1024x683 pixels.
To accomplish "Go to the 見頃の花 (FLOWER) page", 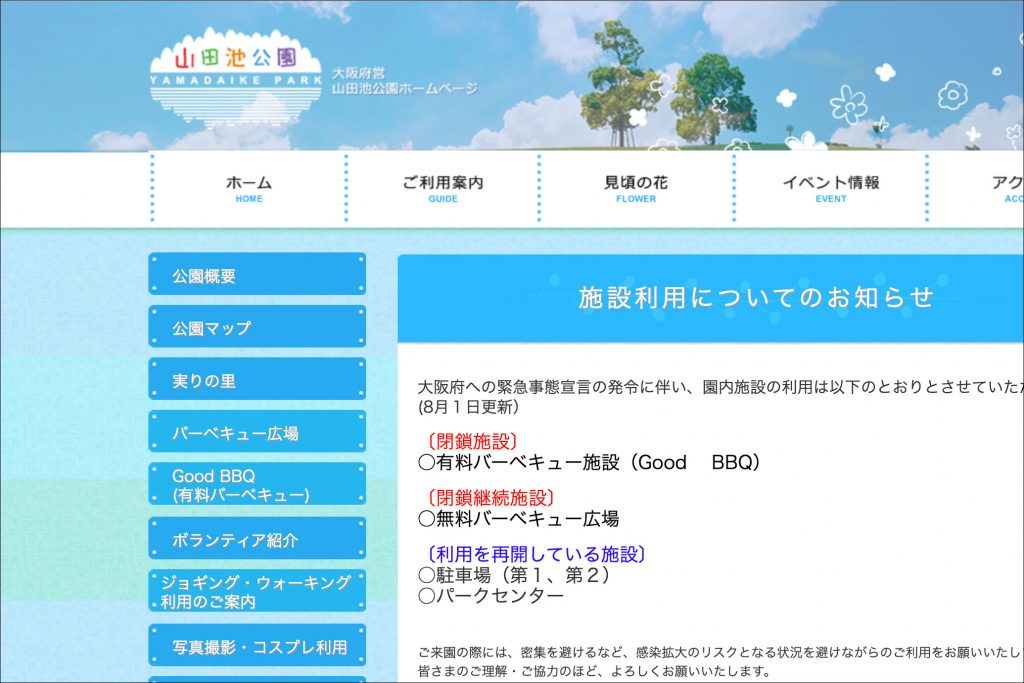I will pos(636,188).
